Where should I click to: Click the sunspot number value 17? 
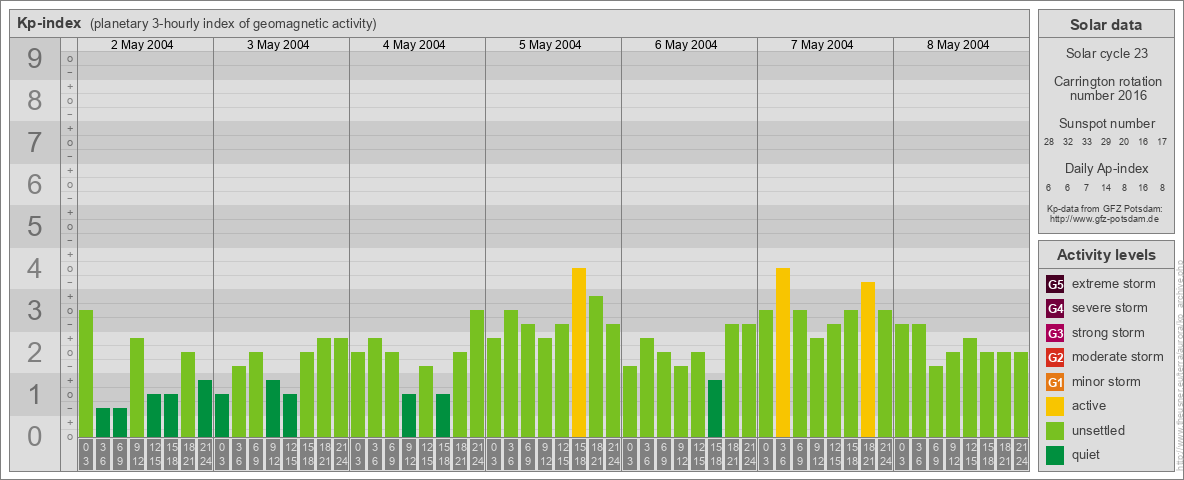pos(1163,142)
